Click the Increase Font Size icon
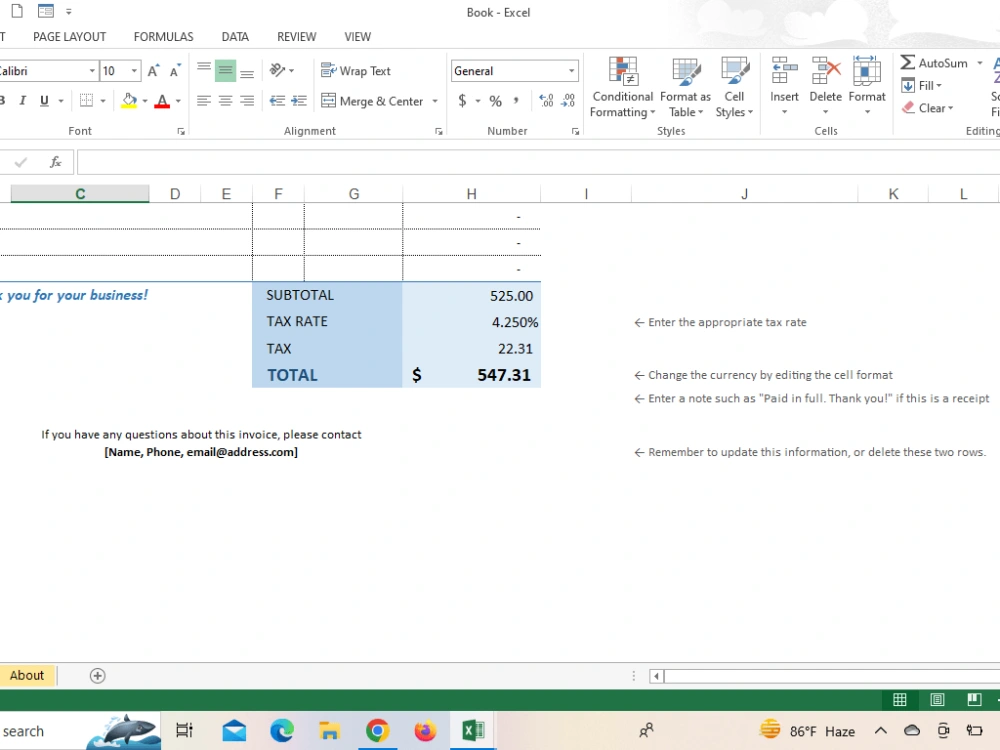Viewport: 1000px width, 750px height. (x=154, y=71)
